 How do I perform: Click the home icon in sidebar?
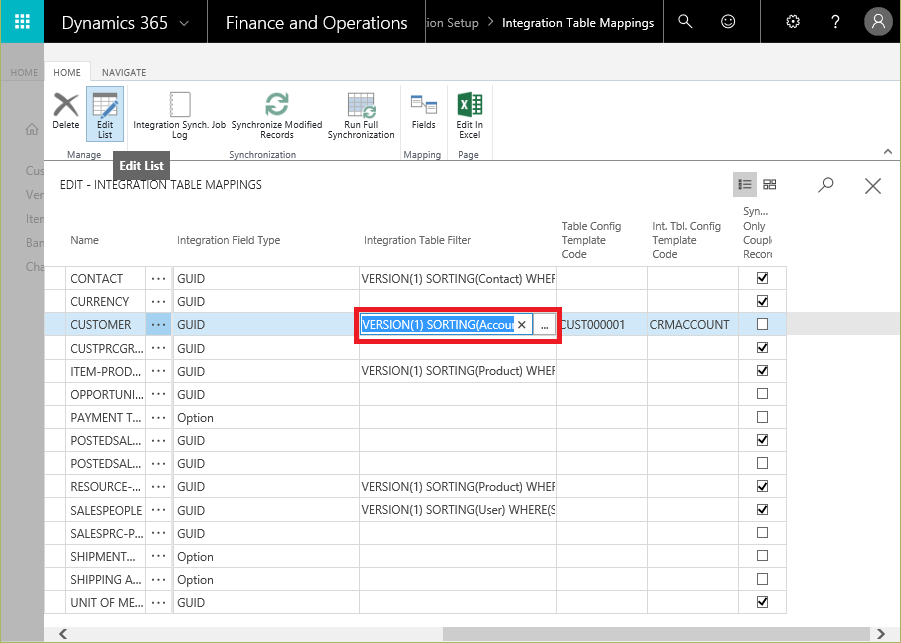[x=32, y=129]
